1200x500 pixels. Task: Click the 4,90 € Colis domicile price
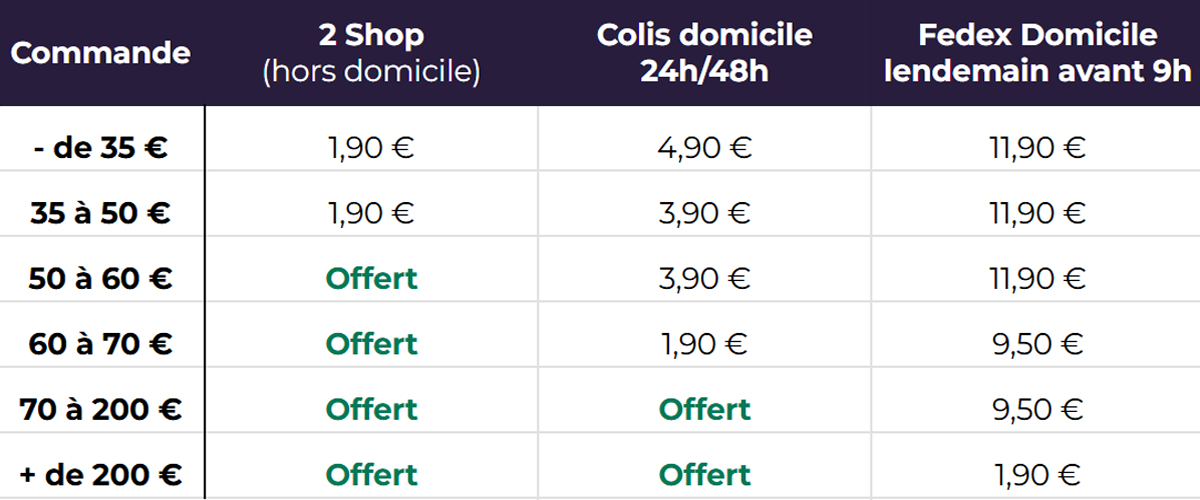(704, 149)
